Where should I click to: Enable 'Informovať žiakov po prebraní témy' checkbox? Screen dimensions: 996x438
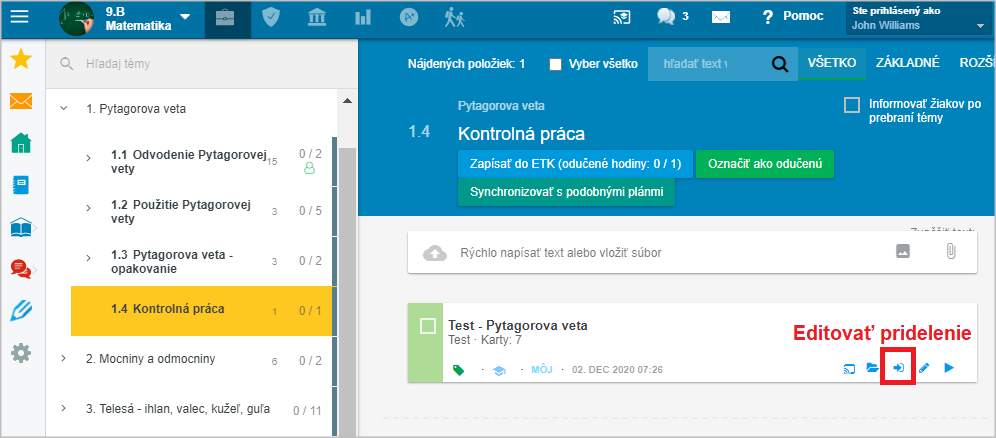point(852,105)
